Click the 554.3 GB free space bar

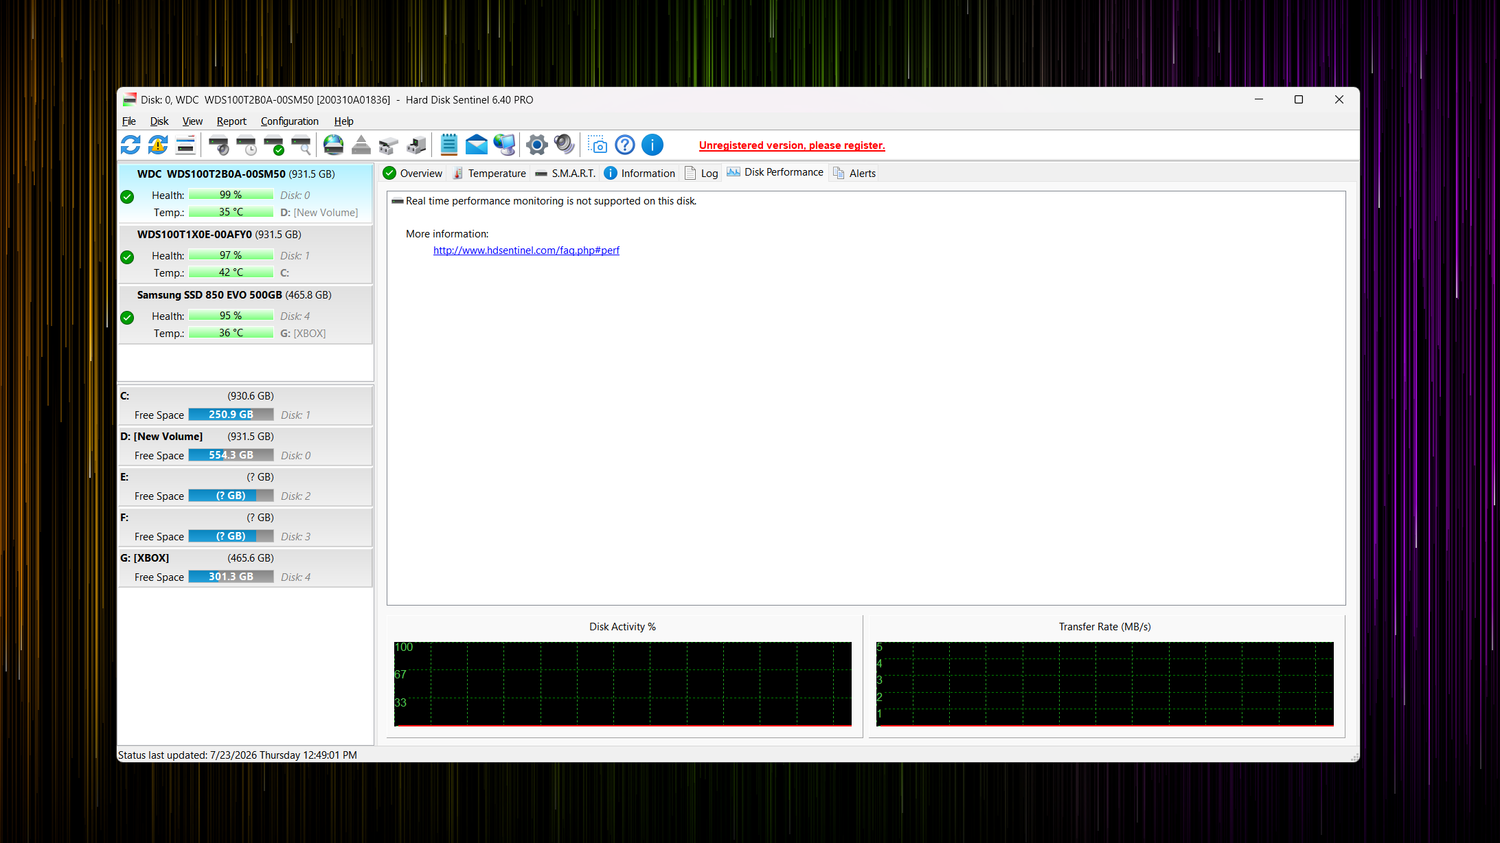click(231, 455)
